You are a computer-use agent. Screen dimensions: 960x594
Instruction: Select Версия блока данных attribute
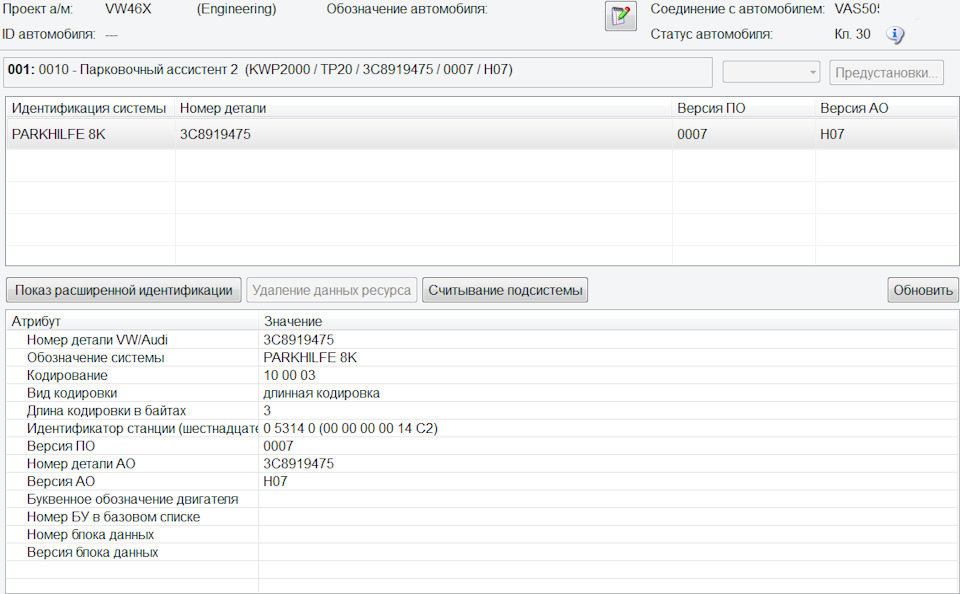482,552
